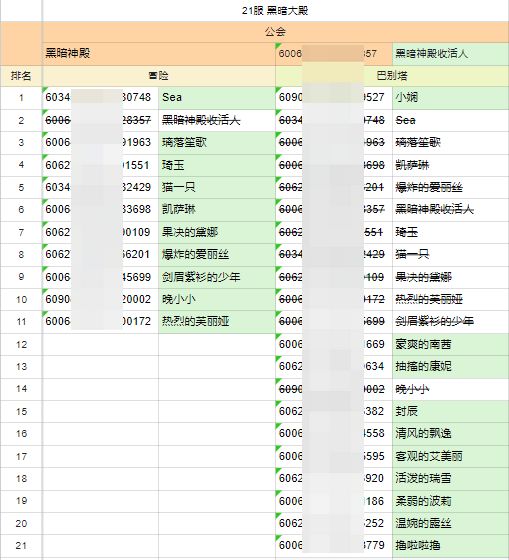Screen dimensions: 509x560
Task: Select the empty 冒险 name cell in rank 12
Action: (217, 344)
